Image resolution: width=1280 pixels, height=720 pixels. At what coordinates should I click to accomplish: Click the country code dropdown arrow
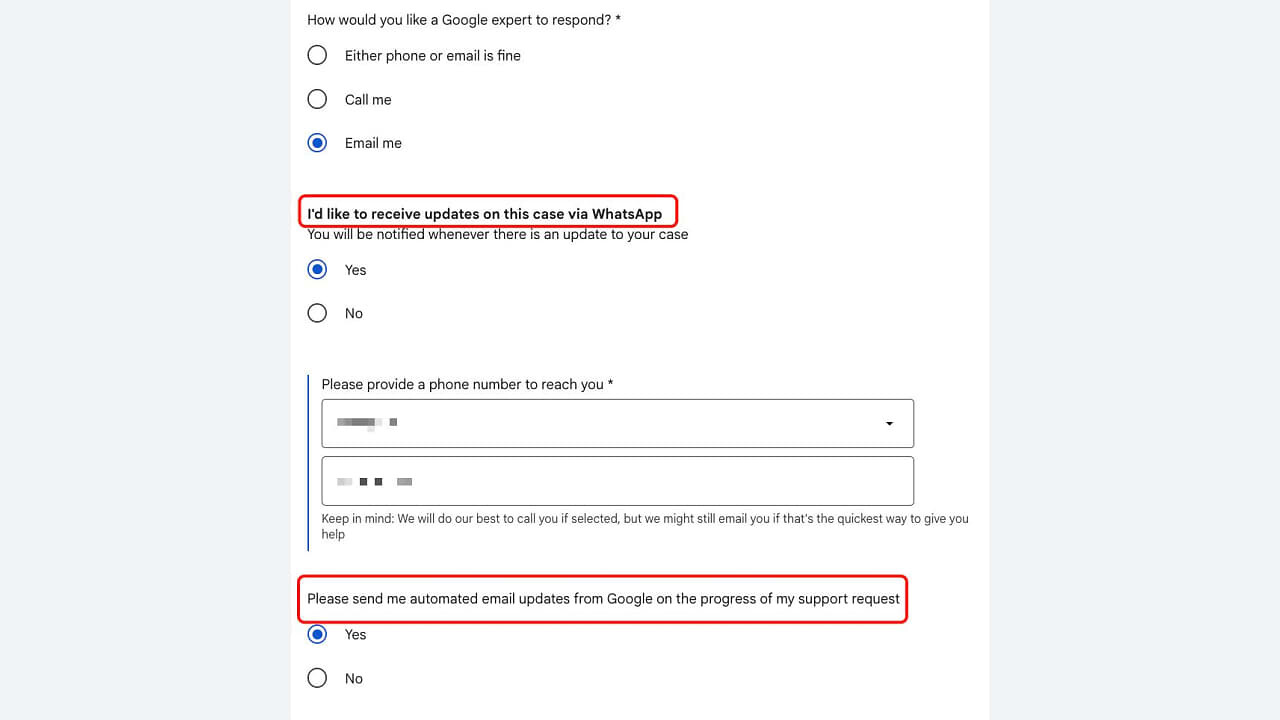click(x=889, y=424)
